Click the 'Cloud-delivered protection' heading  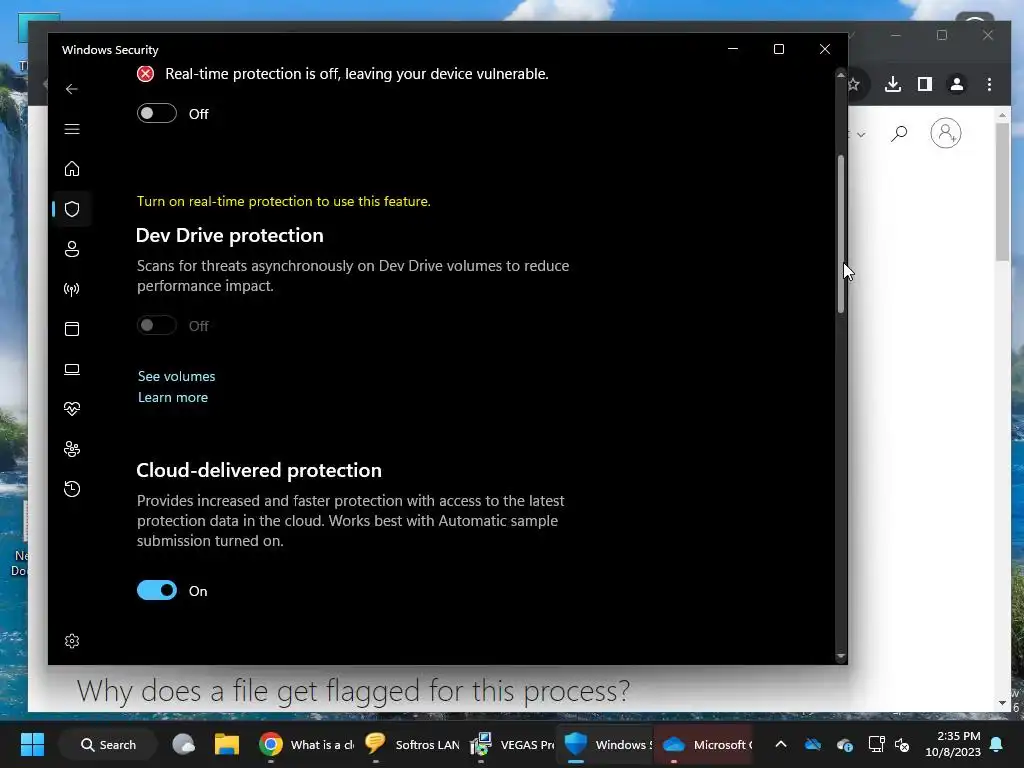click(x=259, y=470)
